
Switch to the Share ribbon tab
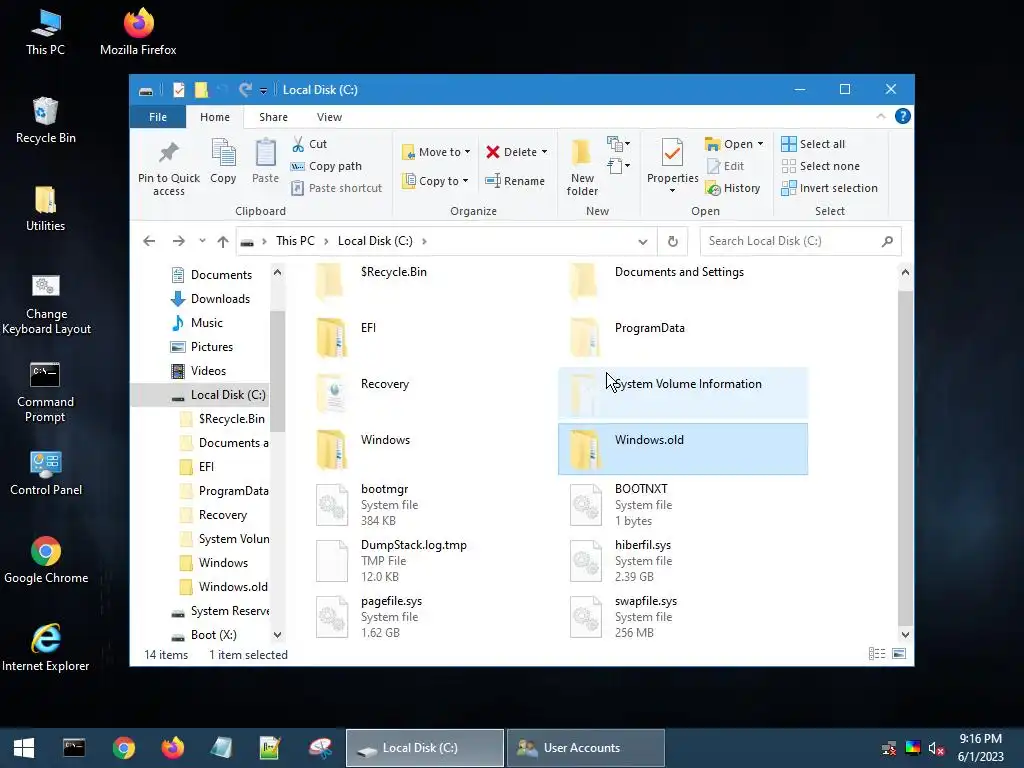click(x=273, y=117)
